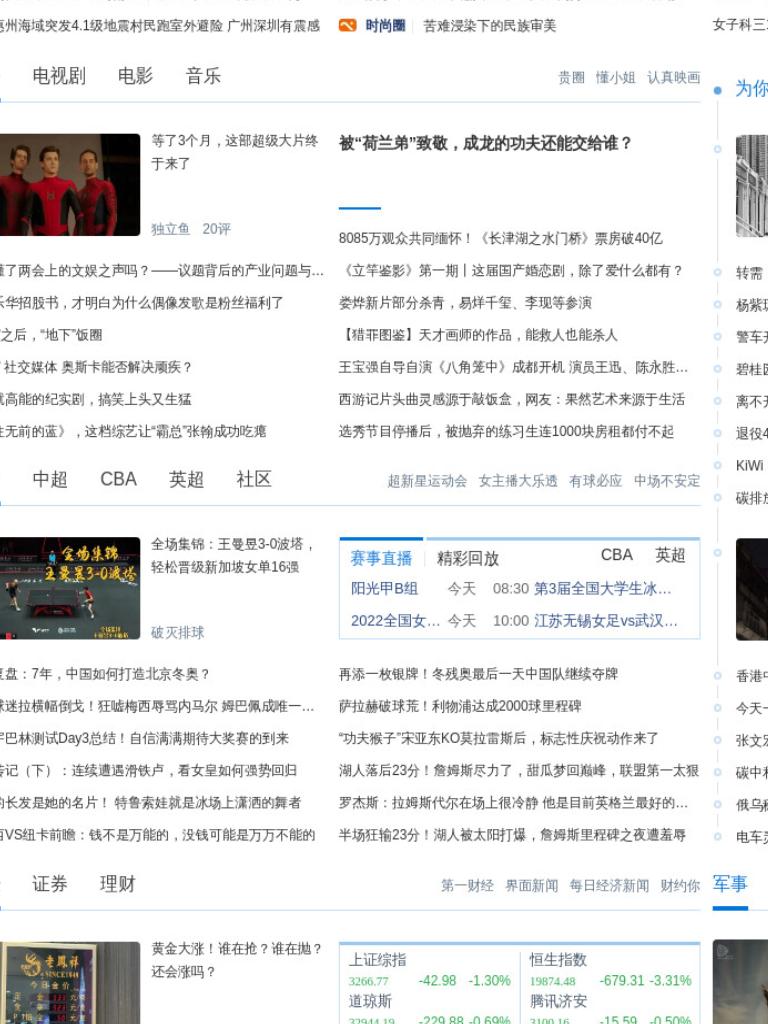Open the Spider-Man movie thumbnail
The image size is (768, 1024).
70,185
